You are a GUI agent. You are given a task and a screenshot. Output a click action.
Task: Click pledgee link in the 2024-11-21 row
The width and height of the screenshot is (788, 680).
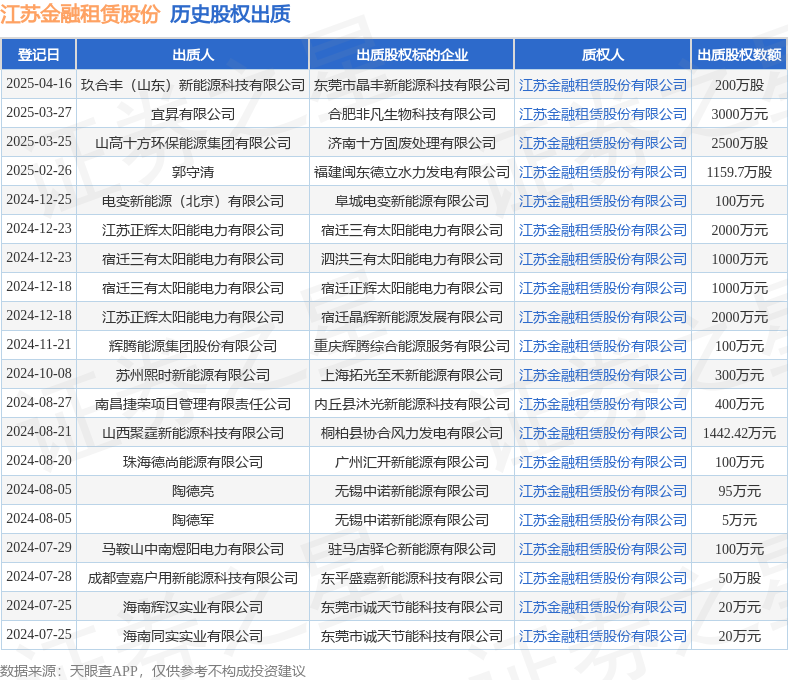pos(603,346)
